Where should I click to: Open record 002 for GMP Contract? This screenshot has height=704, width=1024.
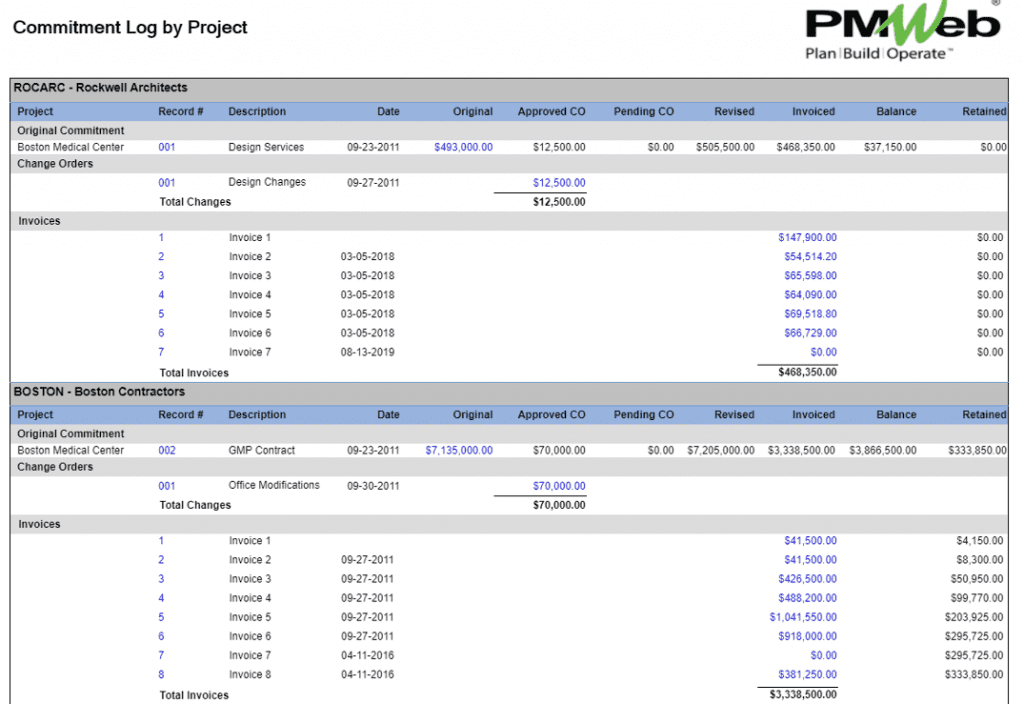click(167, 451)
